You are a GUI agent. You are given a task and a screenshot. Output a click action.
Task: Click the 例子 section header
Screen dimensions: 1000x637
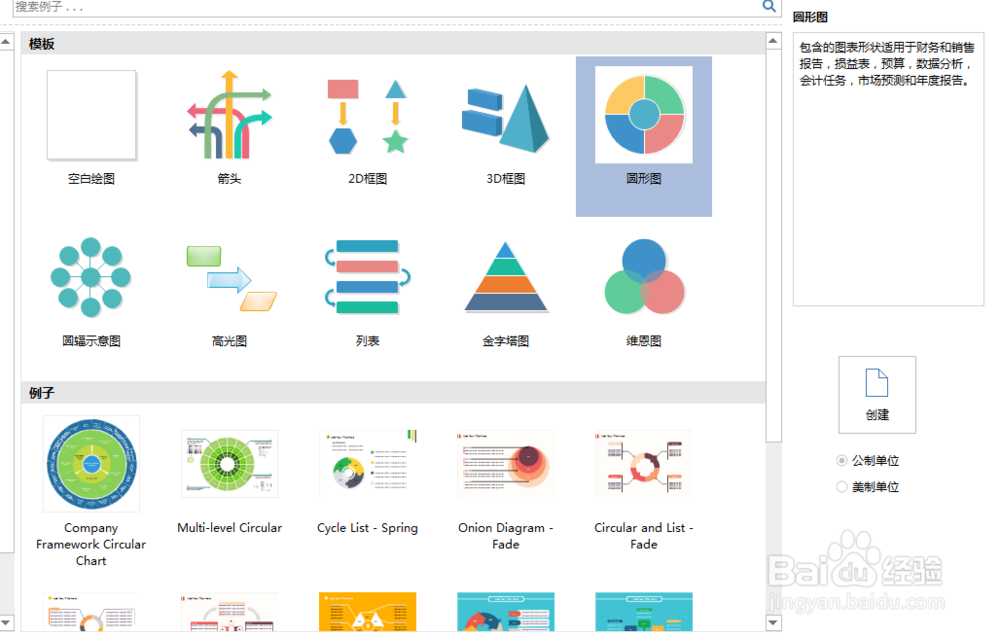(x=393, y=393)
